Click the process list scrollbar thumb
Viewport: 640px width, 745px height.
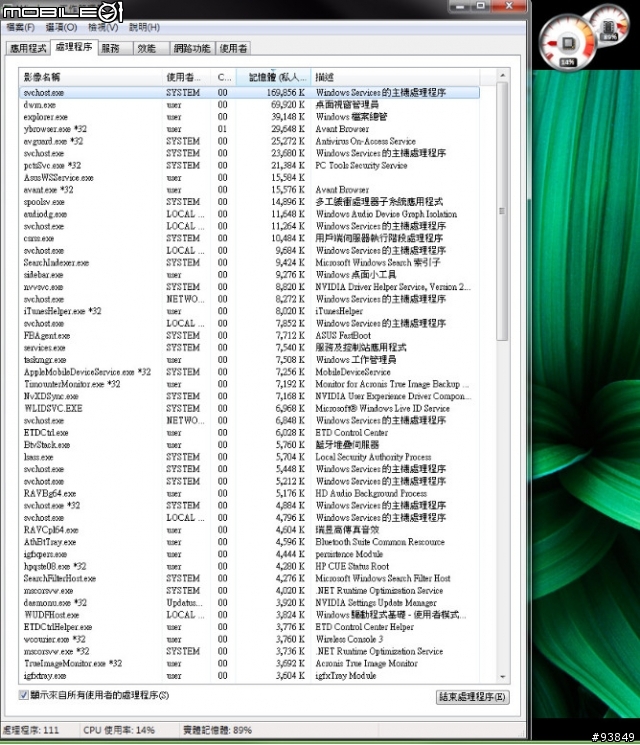click(x=503, y=211)
